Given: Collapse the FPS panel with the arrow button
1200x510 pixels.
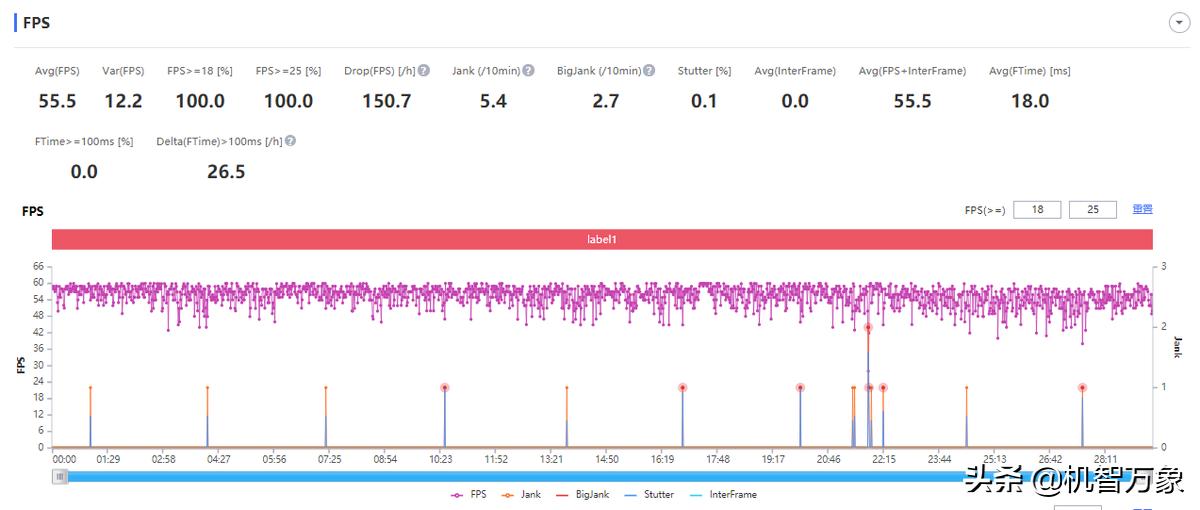Looking at the screenshot, I should pyautogui.click(x=1178, y=24).
